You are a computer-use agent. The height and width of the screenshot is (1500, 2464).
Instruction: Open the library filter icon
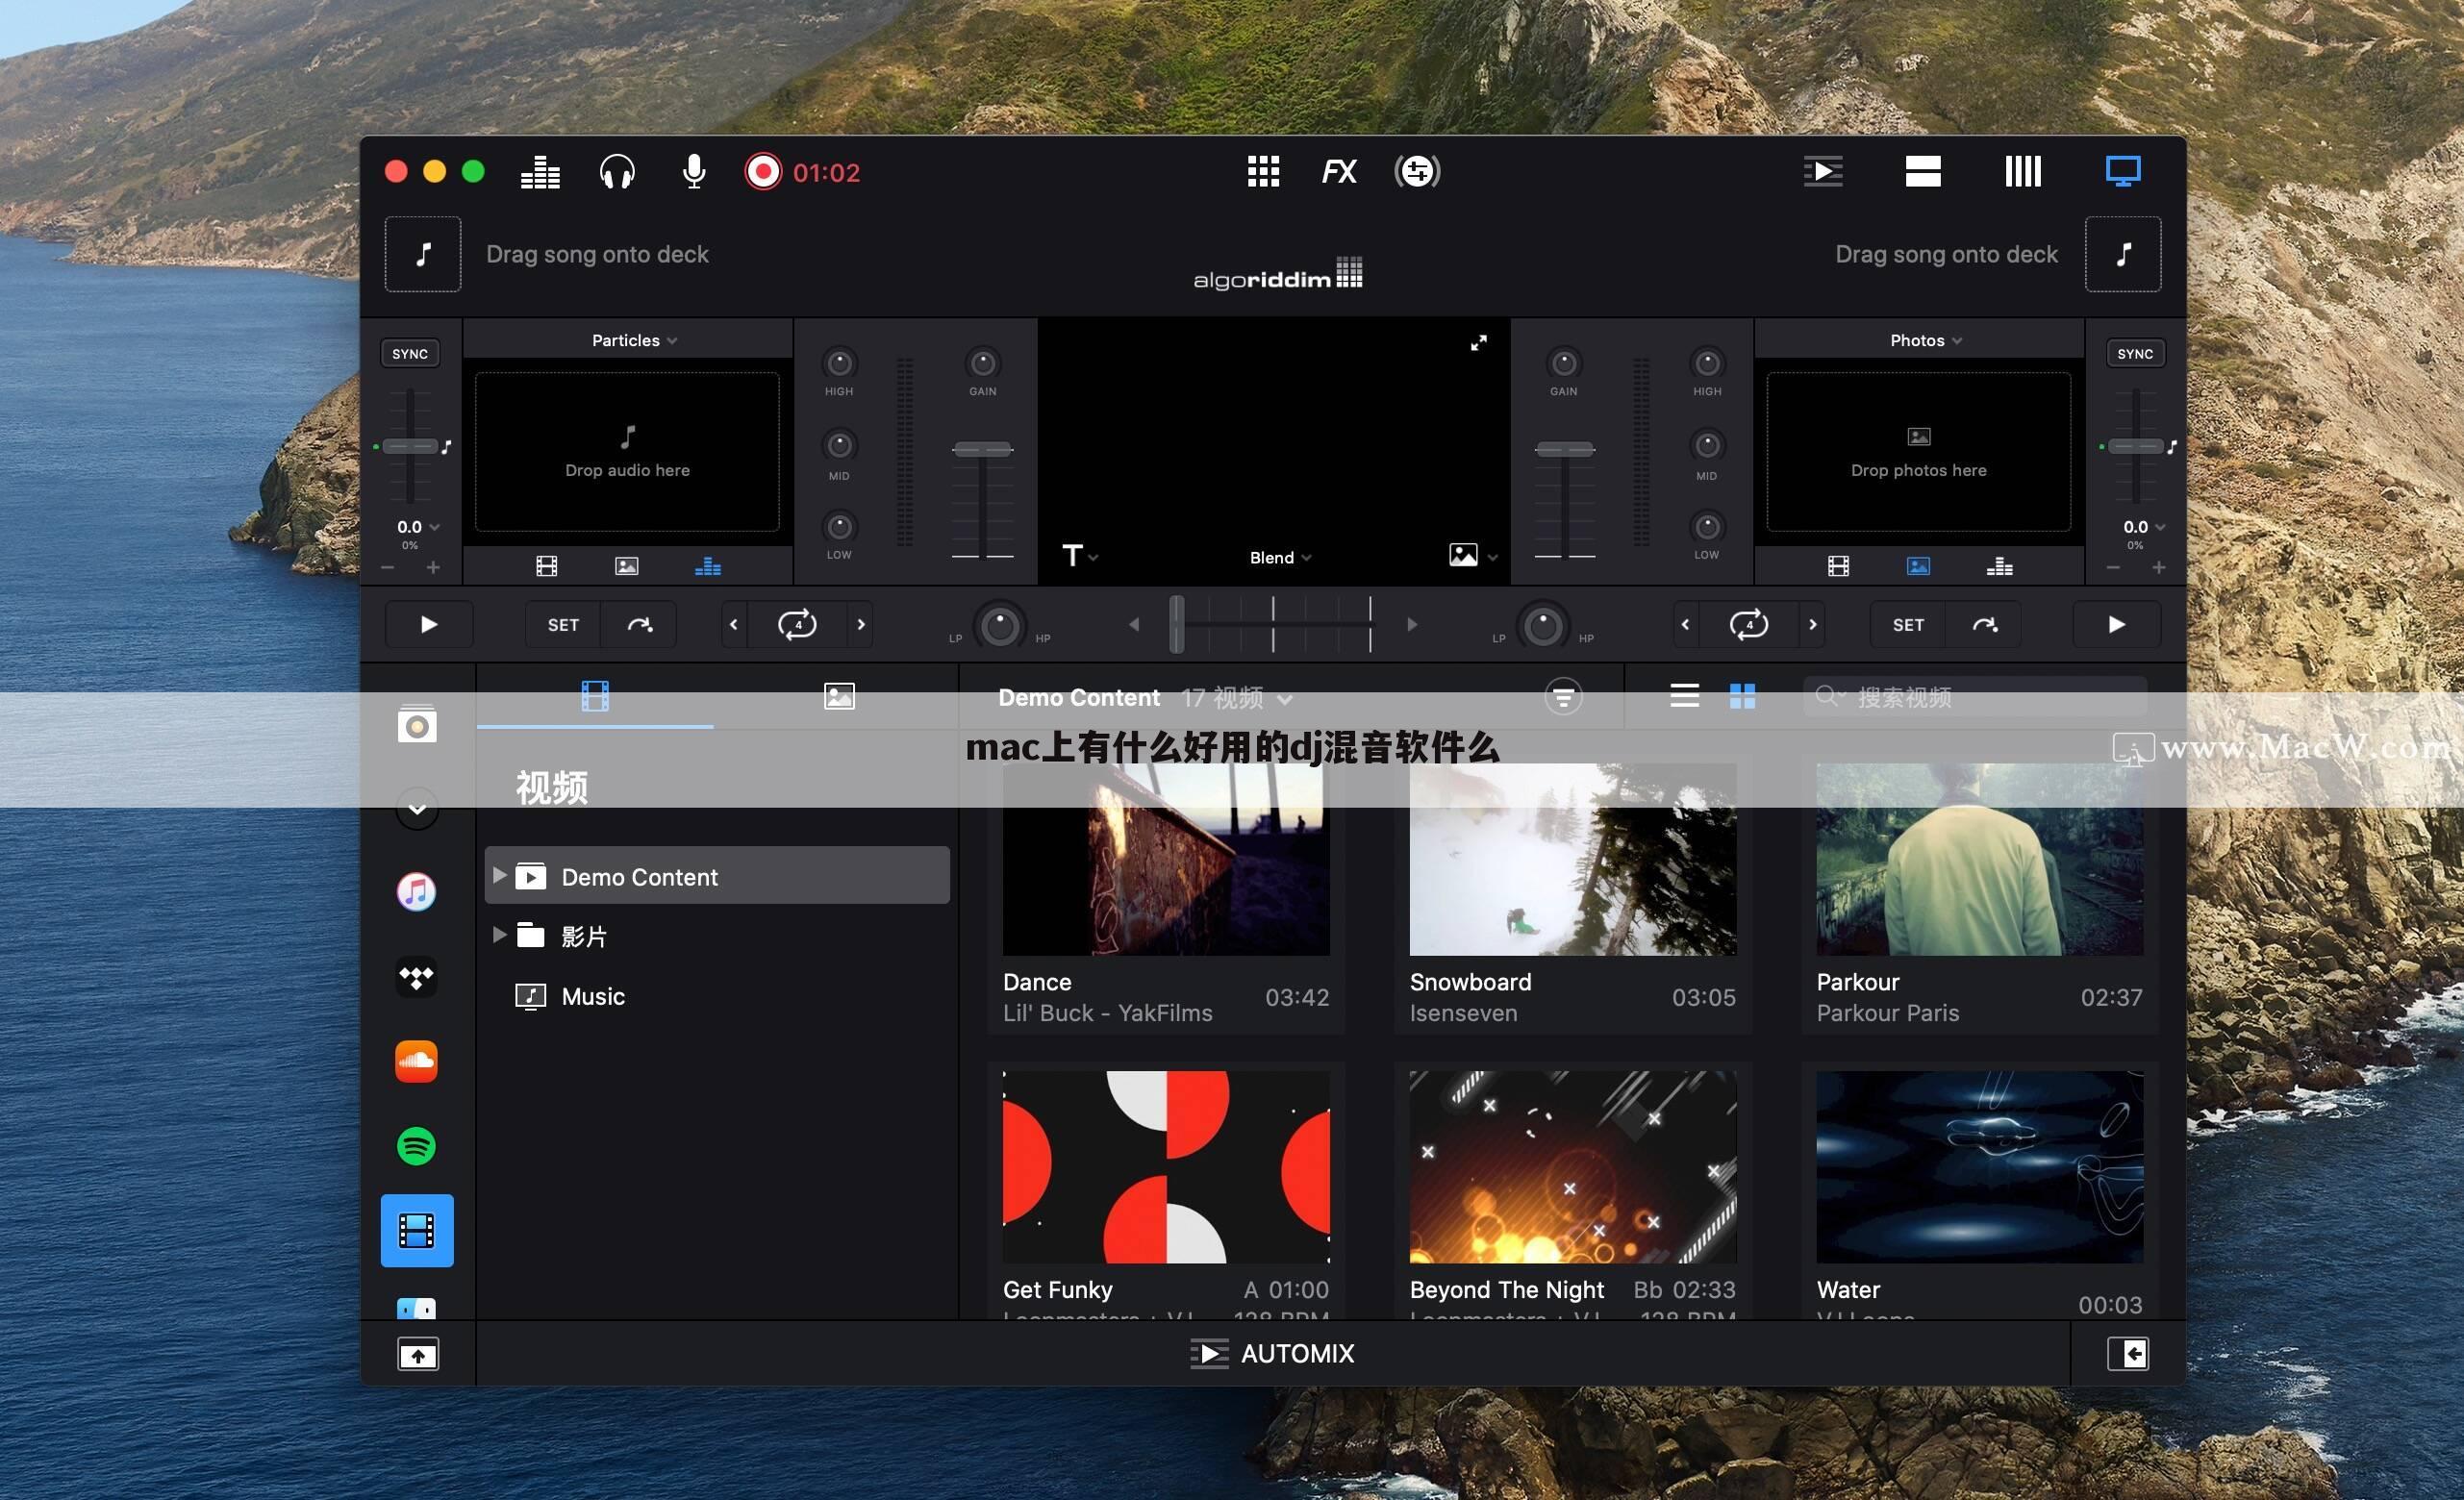pos(1563,696)
